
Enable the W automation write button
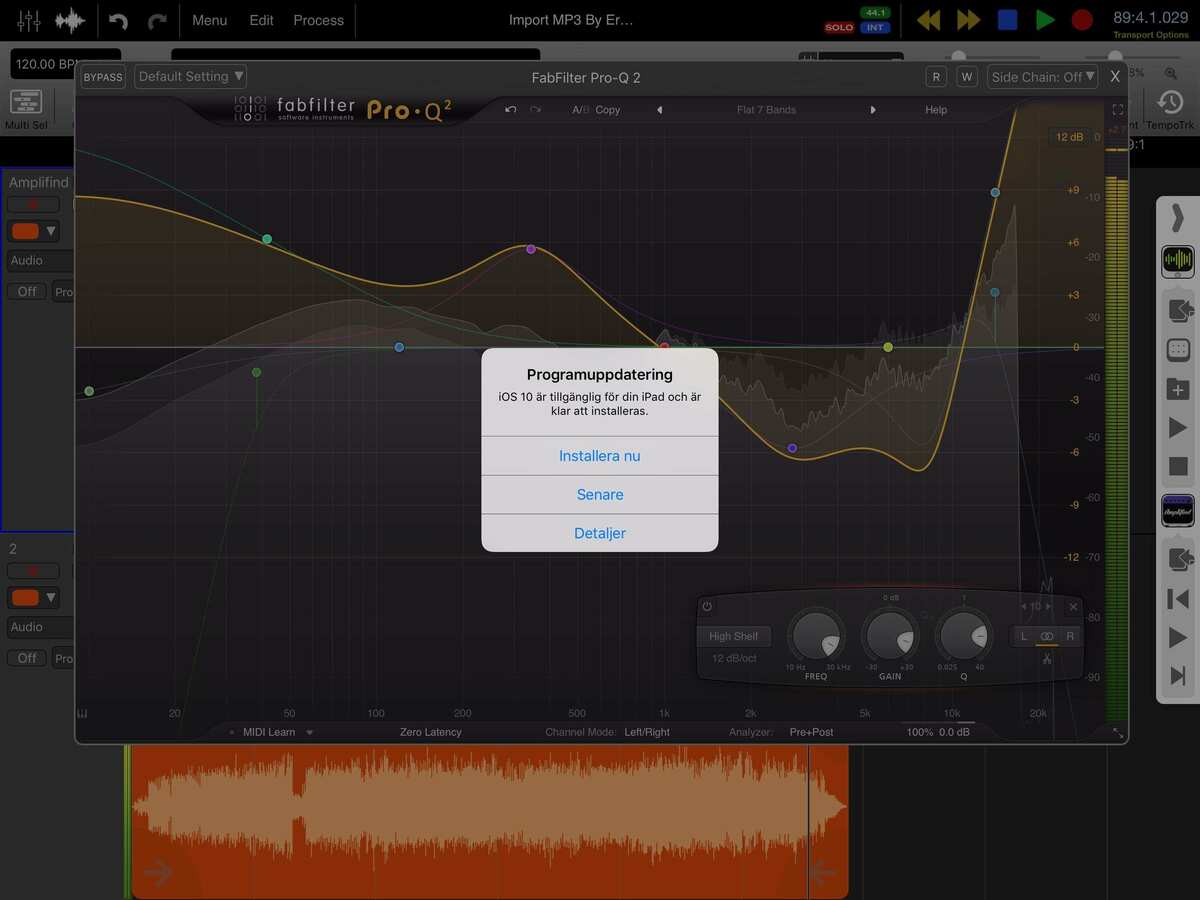966,77
